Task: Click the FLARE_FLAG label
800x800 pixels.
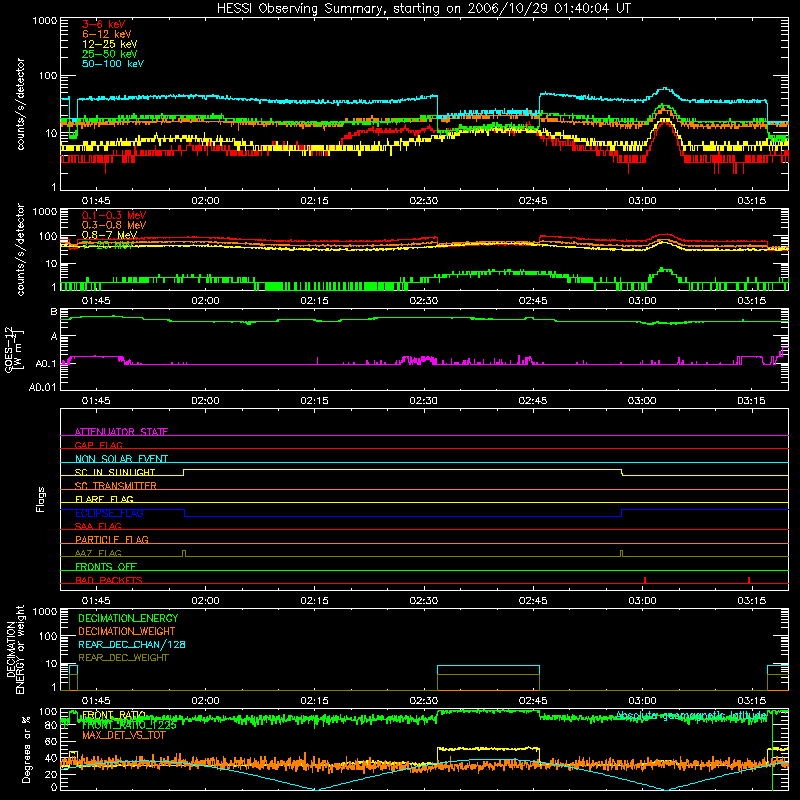Action: tap(104, 499)
